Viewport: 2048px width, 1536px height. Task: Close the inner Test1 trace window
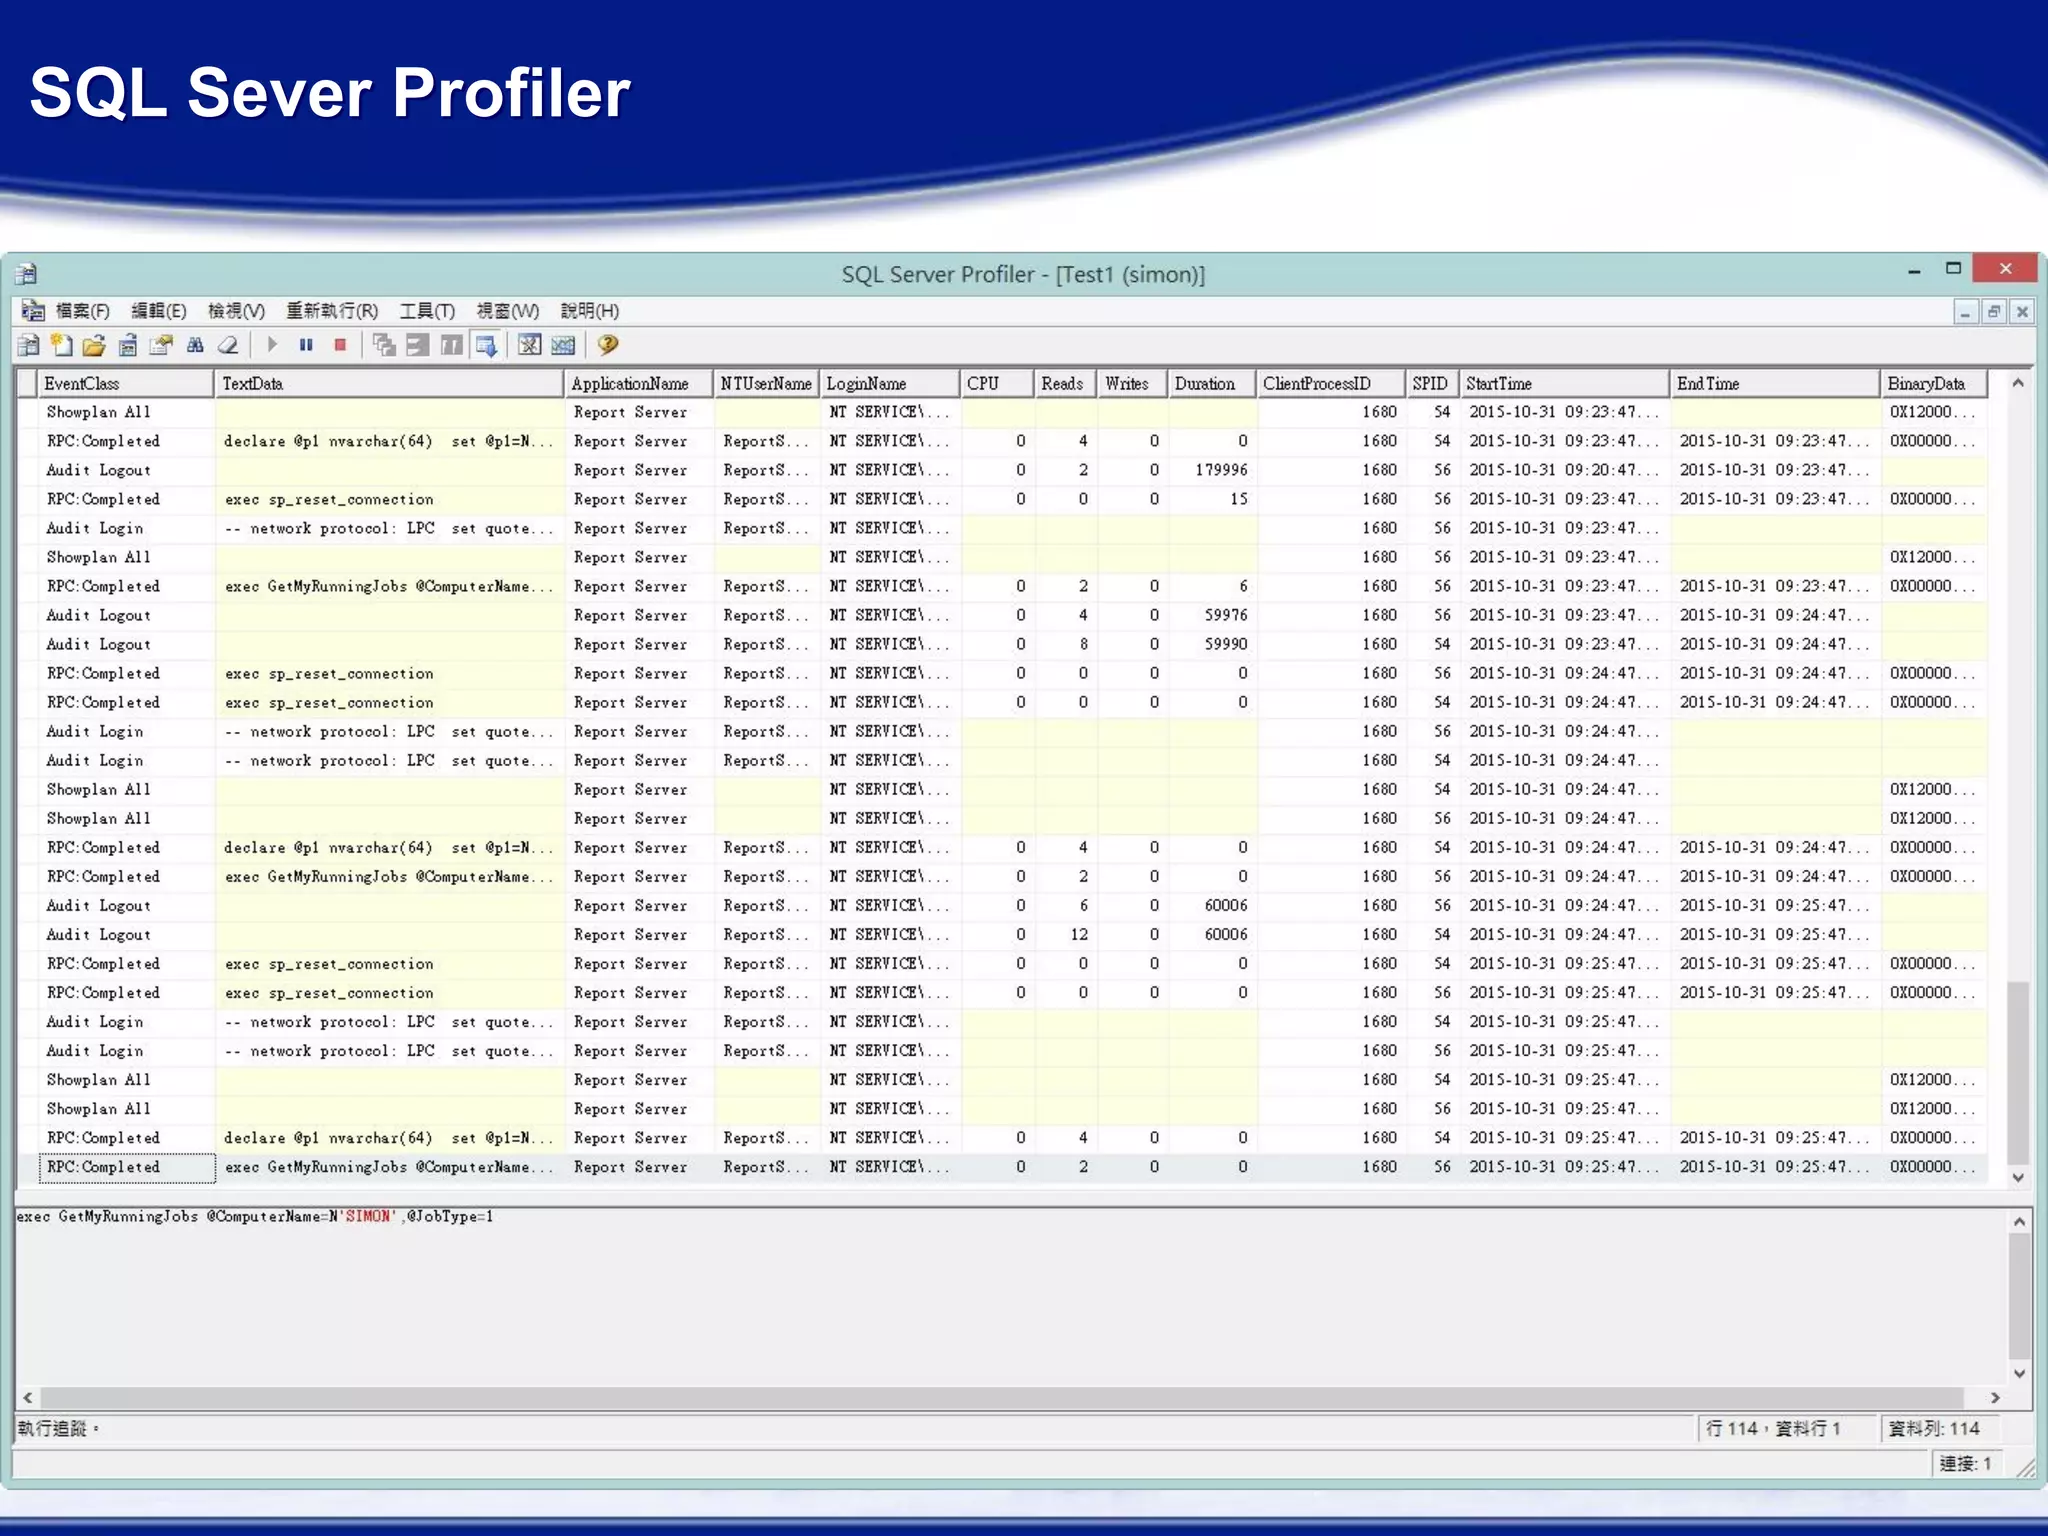click(2021, 312)
